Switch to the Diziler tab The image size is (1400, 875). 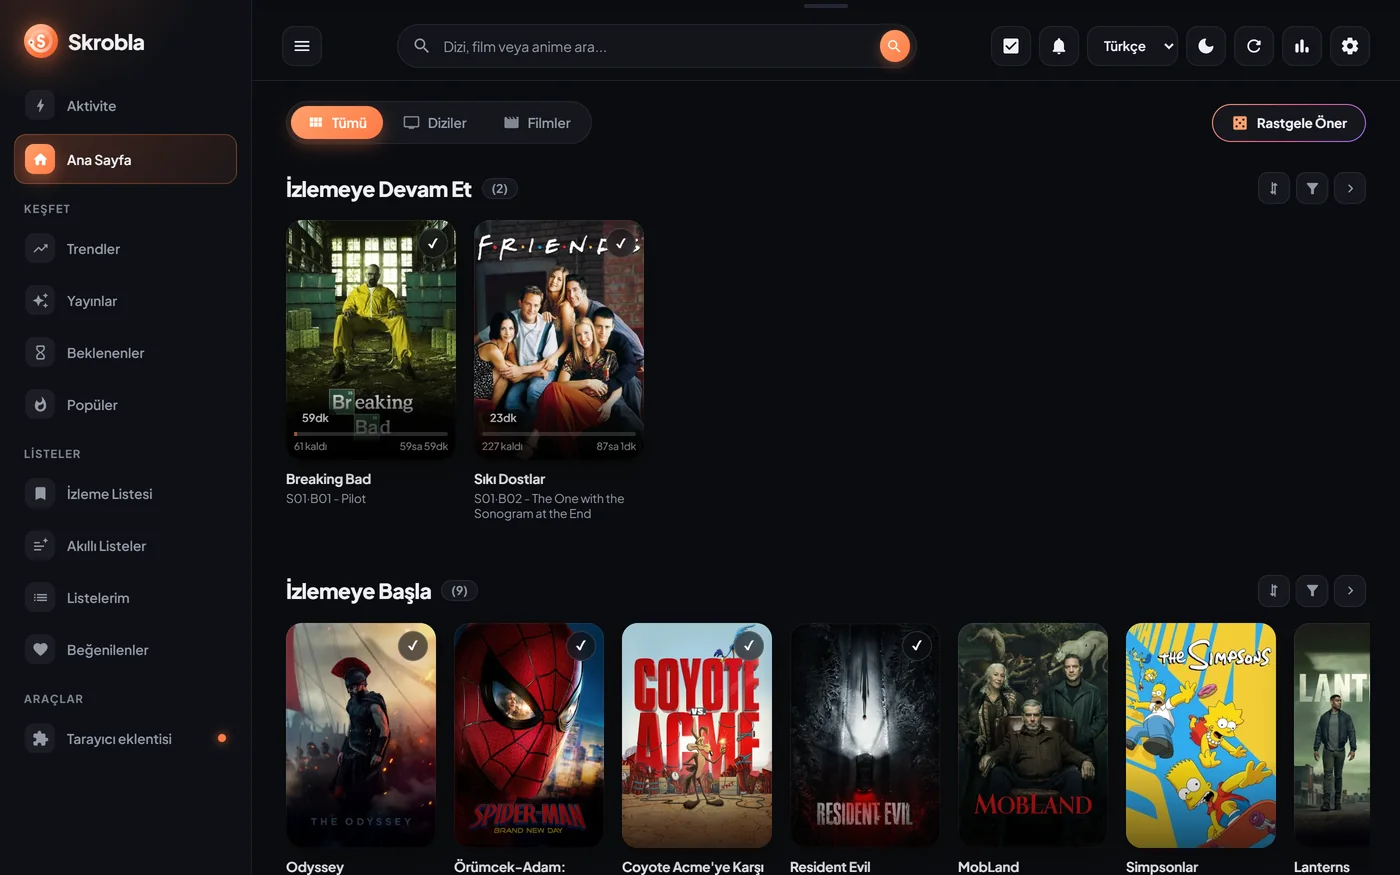click(x=435, y=123)
